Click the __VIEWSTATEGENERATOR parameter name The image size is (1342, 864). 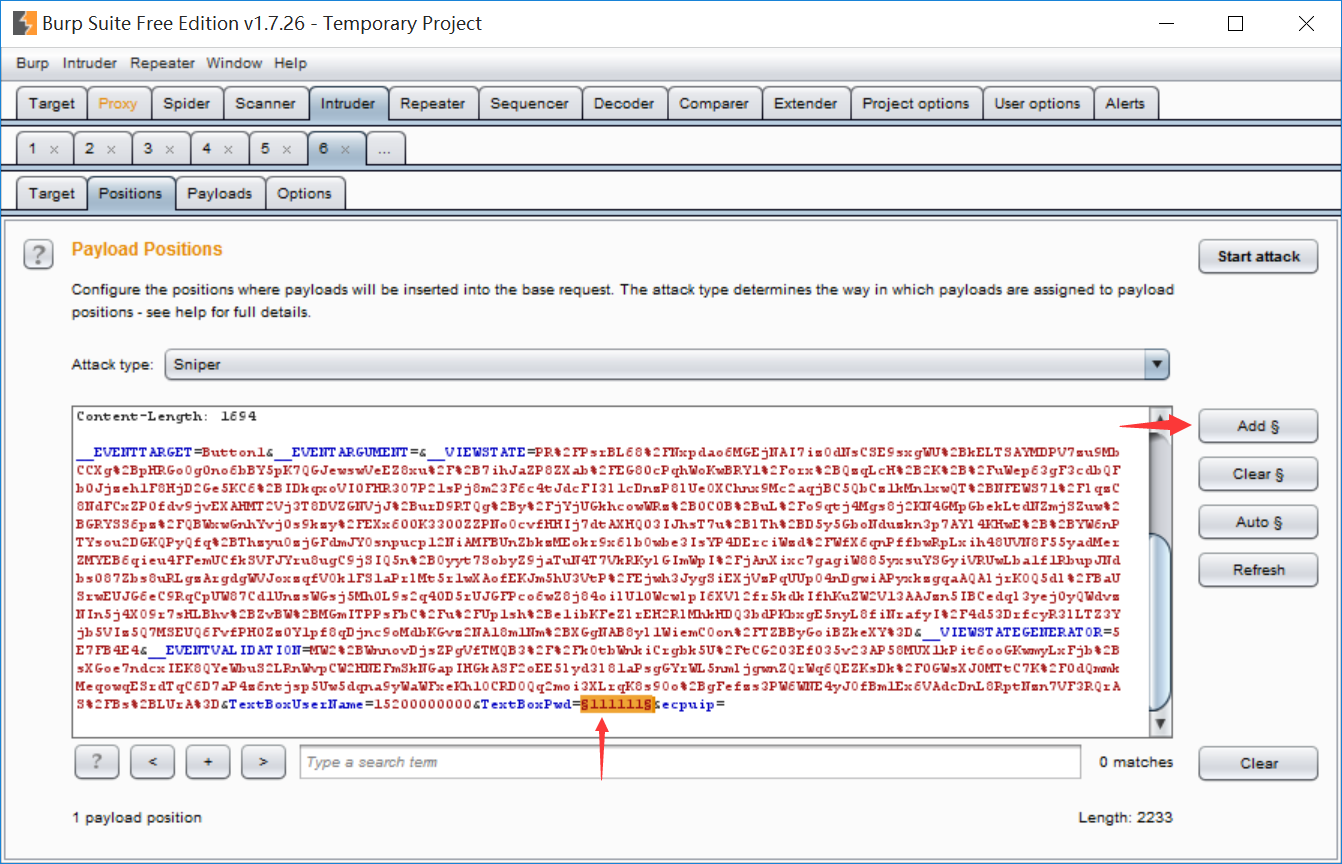tap(1014, 632)
